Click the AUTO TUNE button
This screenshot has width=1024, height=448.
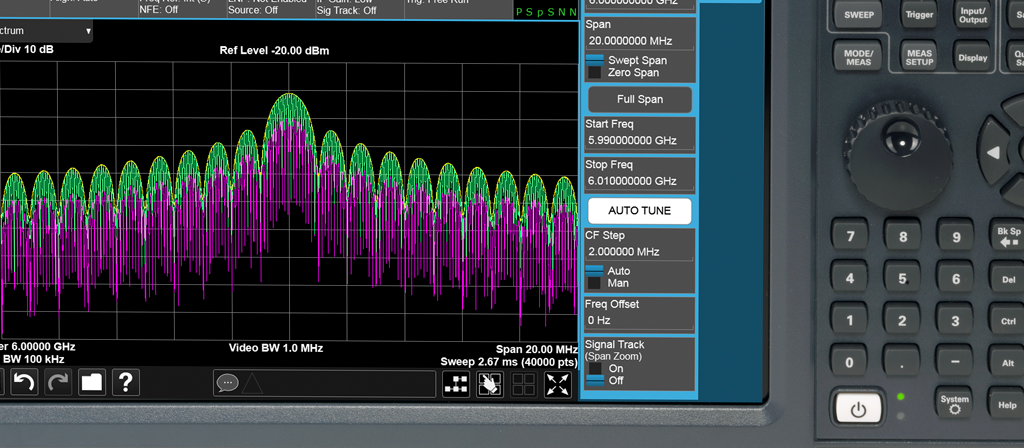click(x=639, y=211)
